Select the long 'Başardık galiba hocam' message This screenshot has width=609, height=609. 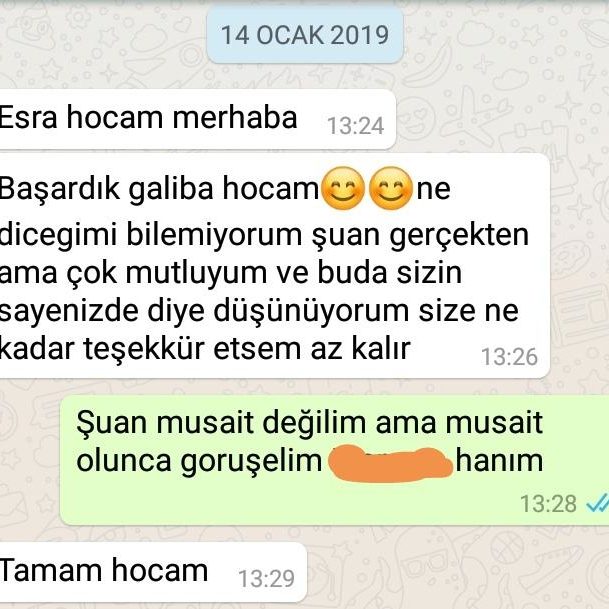pyautogui.click(x=274, y=266)
